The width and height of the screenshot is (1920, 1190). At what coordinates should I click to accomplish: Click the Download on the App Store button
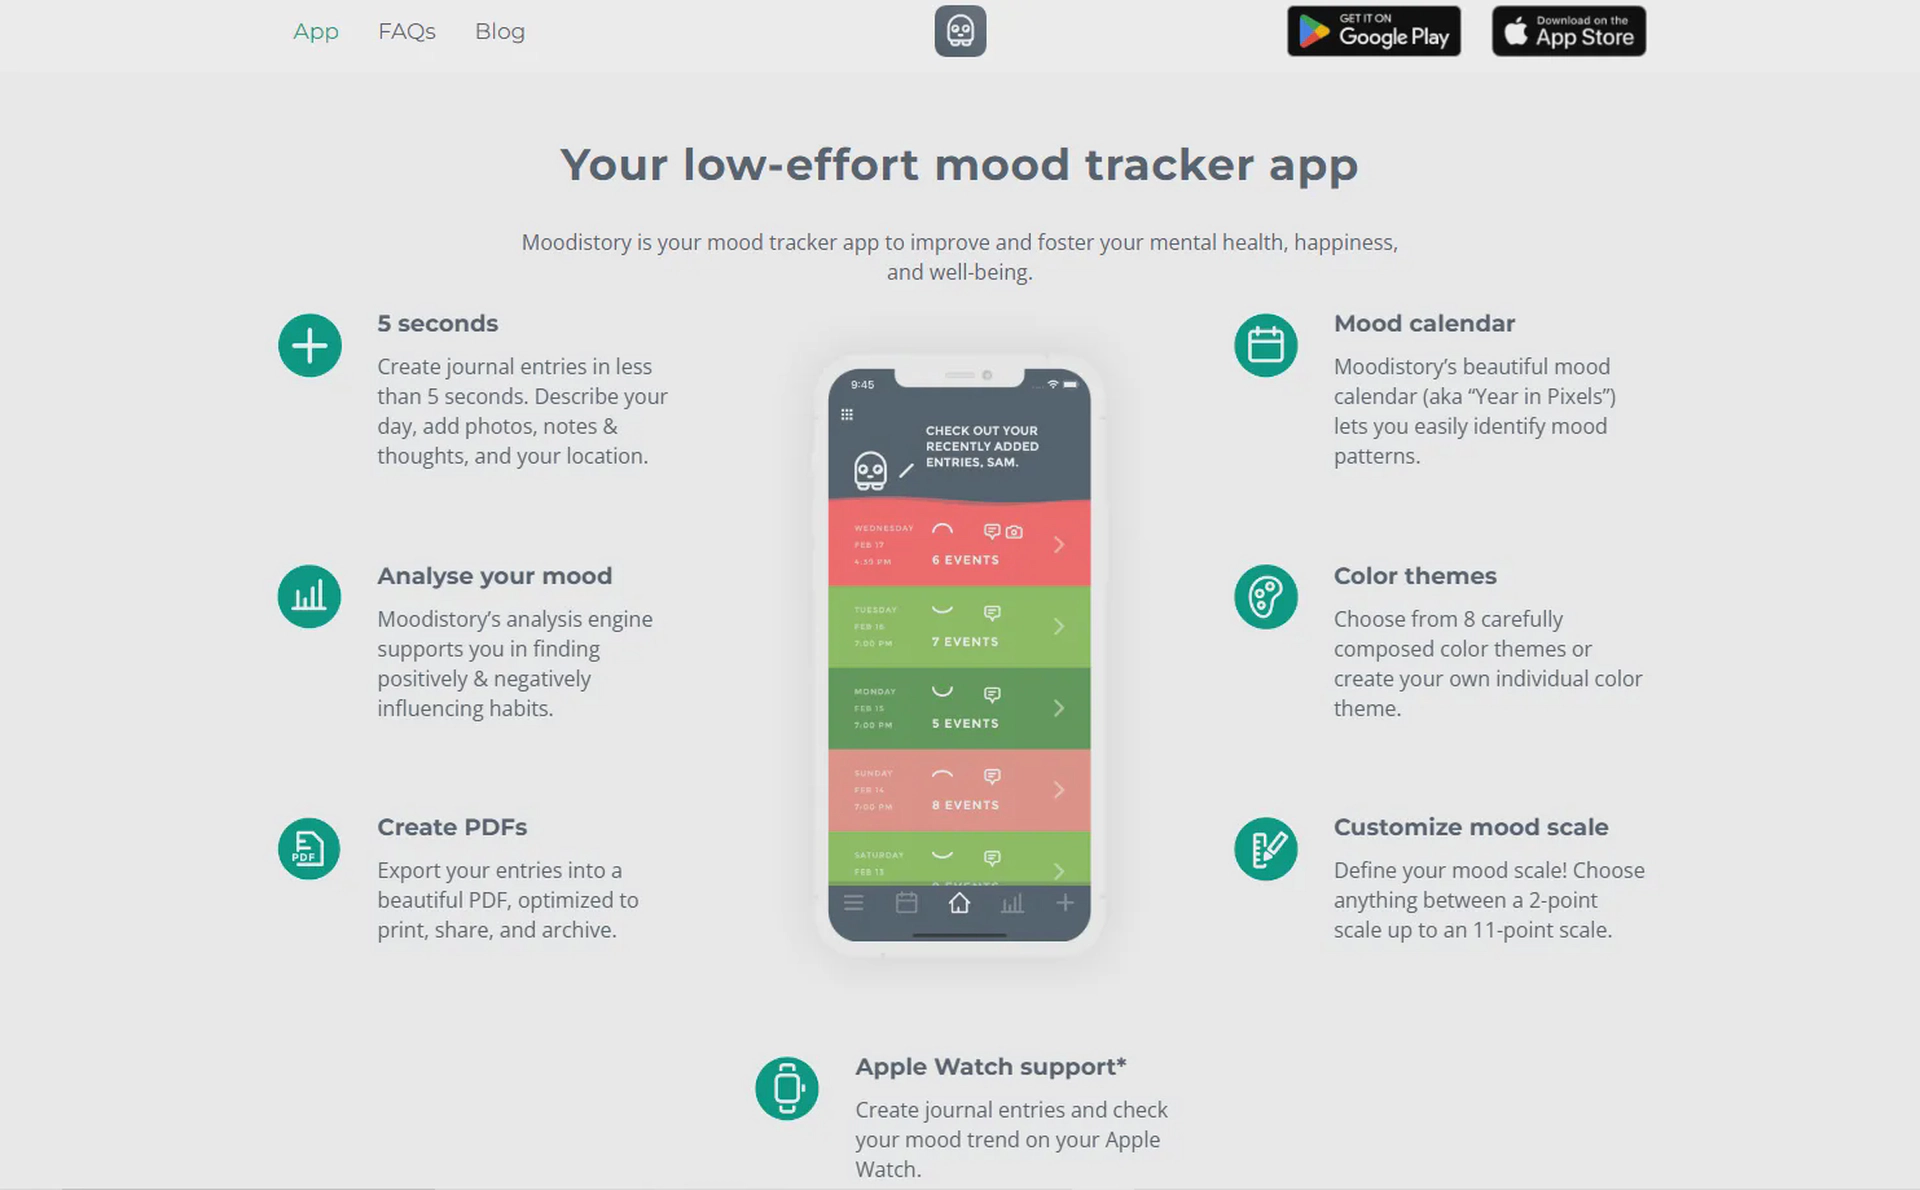pyautogui.click(x=1569, y=30)
